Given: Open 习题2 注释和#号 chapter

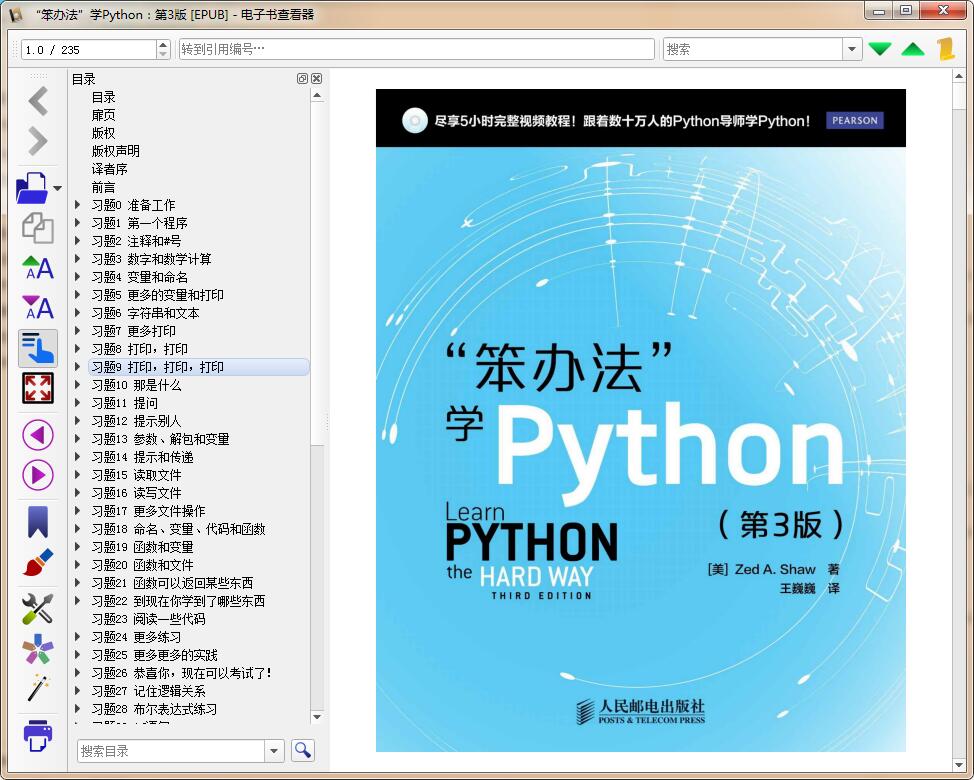Looking at the screenshot, I should pos(136,240).
